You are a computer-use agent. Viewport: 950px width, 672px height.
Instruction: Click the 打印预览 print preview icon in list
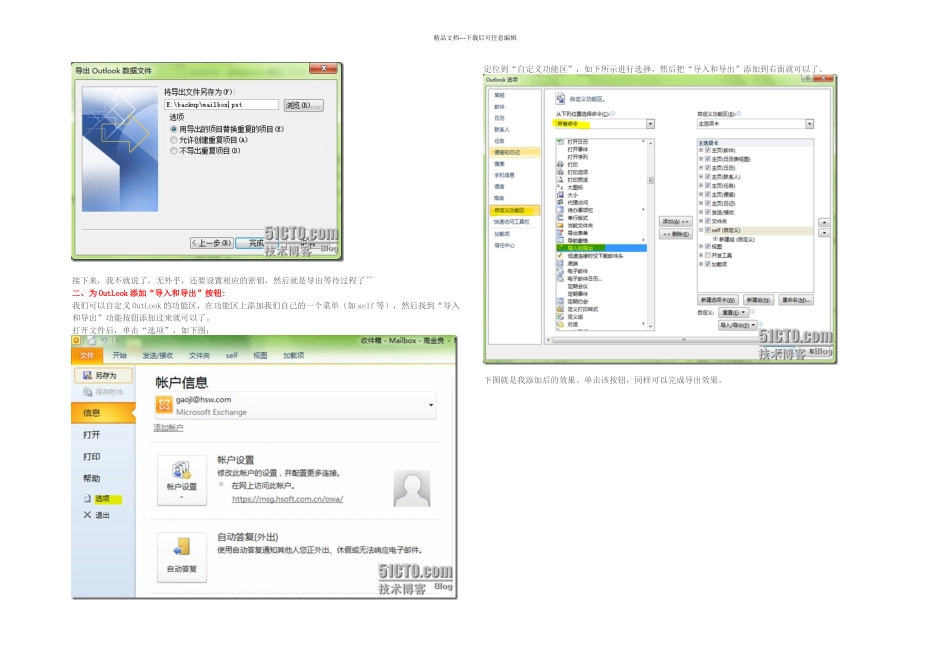[x=560, y=180]
